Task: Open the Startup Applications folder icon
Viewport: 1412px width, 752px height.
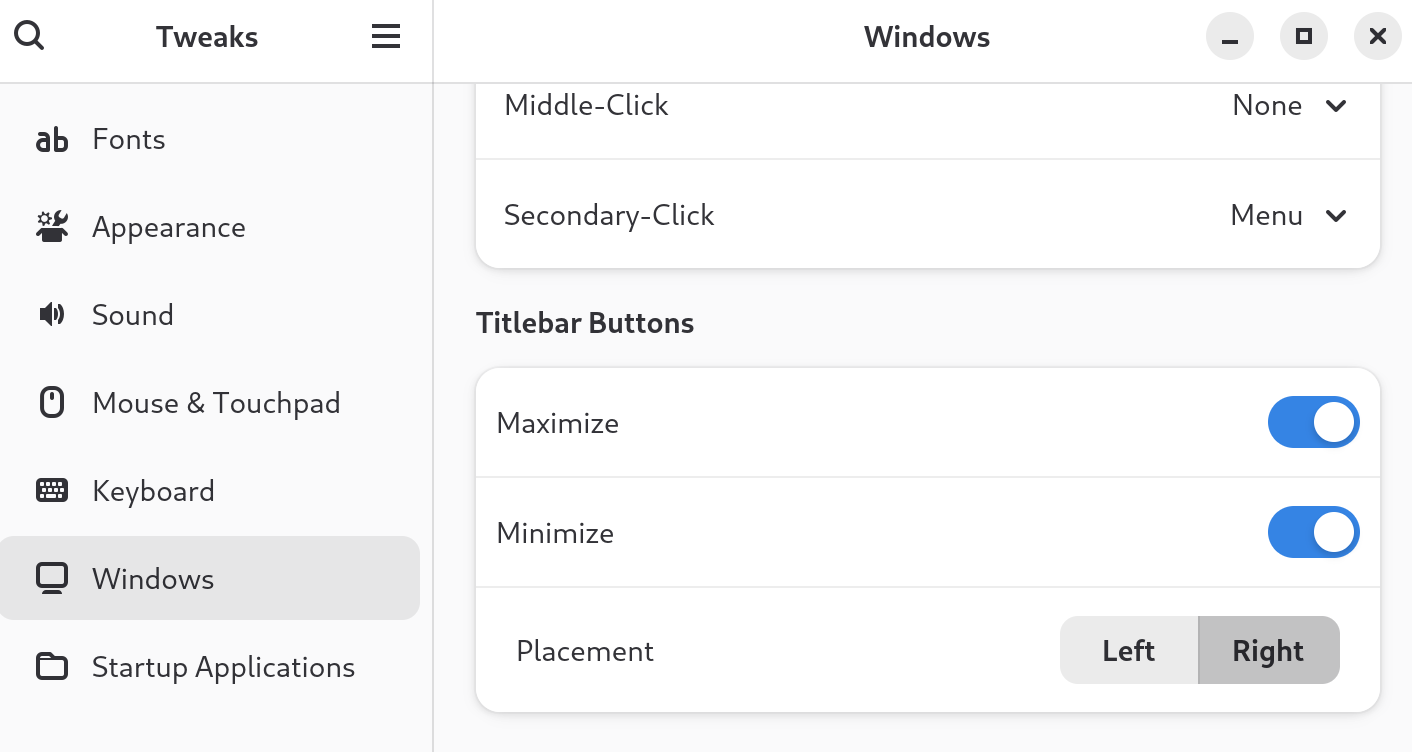Action: pyautogui.click(x=51, y=666)
